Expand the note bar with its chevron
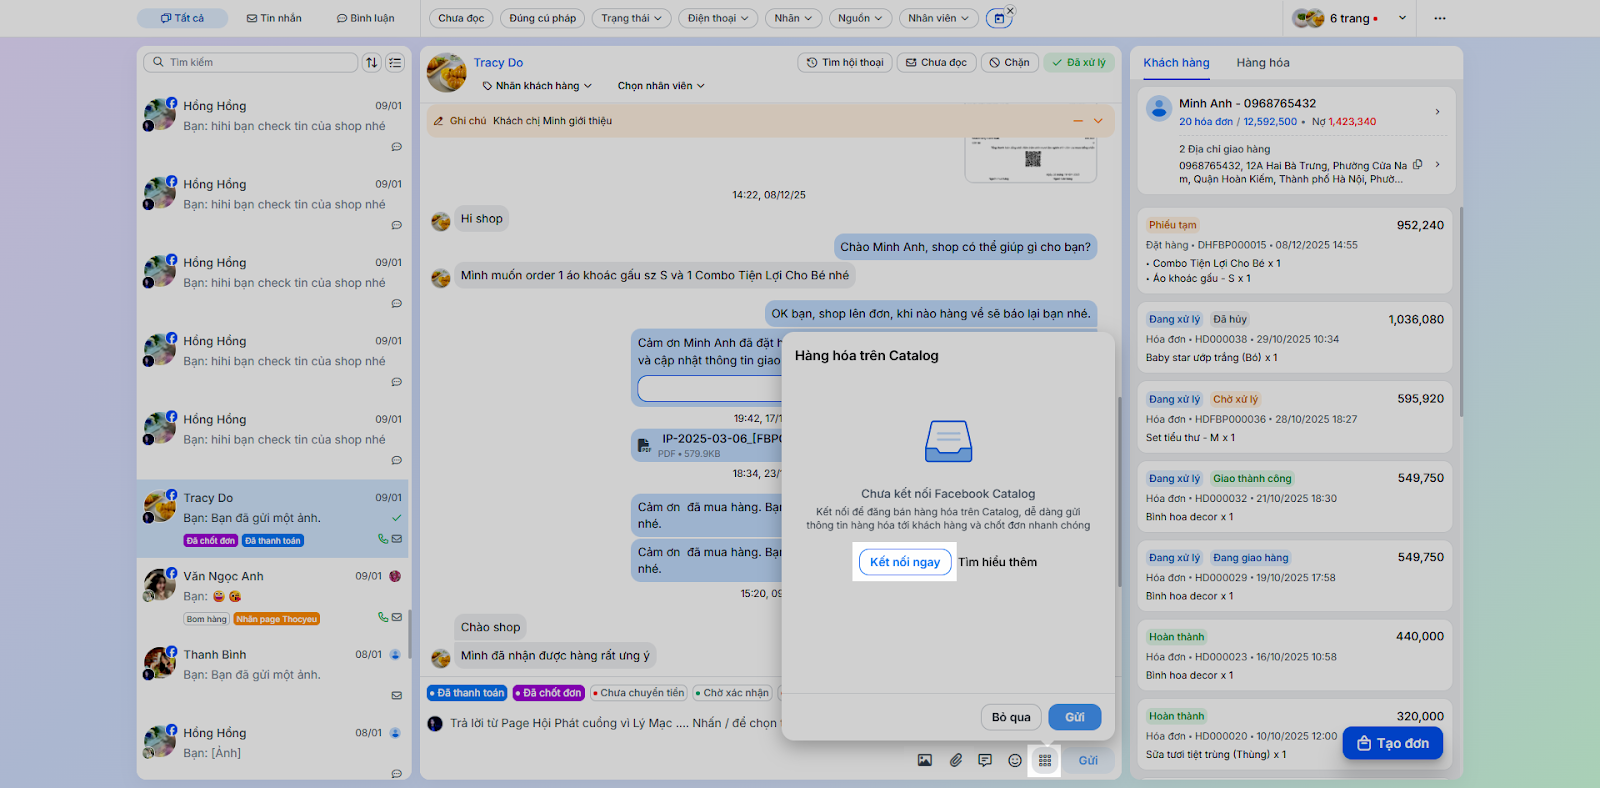The width and height of the screenshot is (1600, 788). click(x=1098, y=121)
